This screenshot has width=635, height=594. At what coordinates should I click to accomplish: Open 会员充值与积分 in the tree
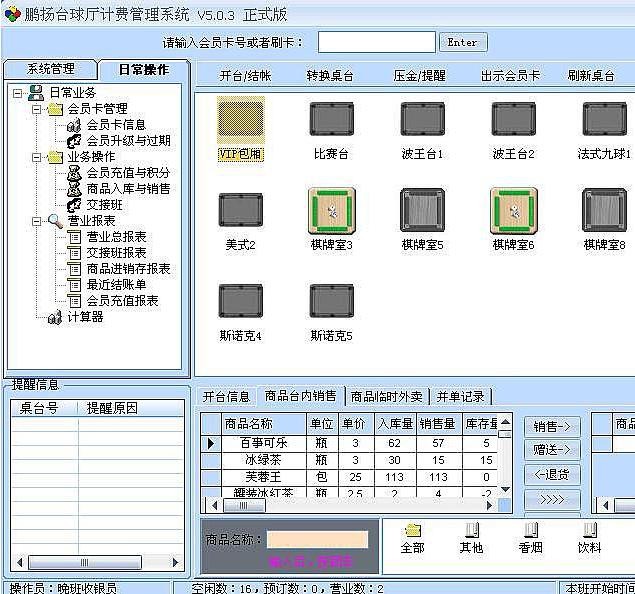[x=128, y=173]
